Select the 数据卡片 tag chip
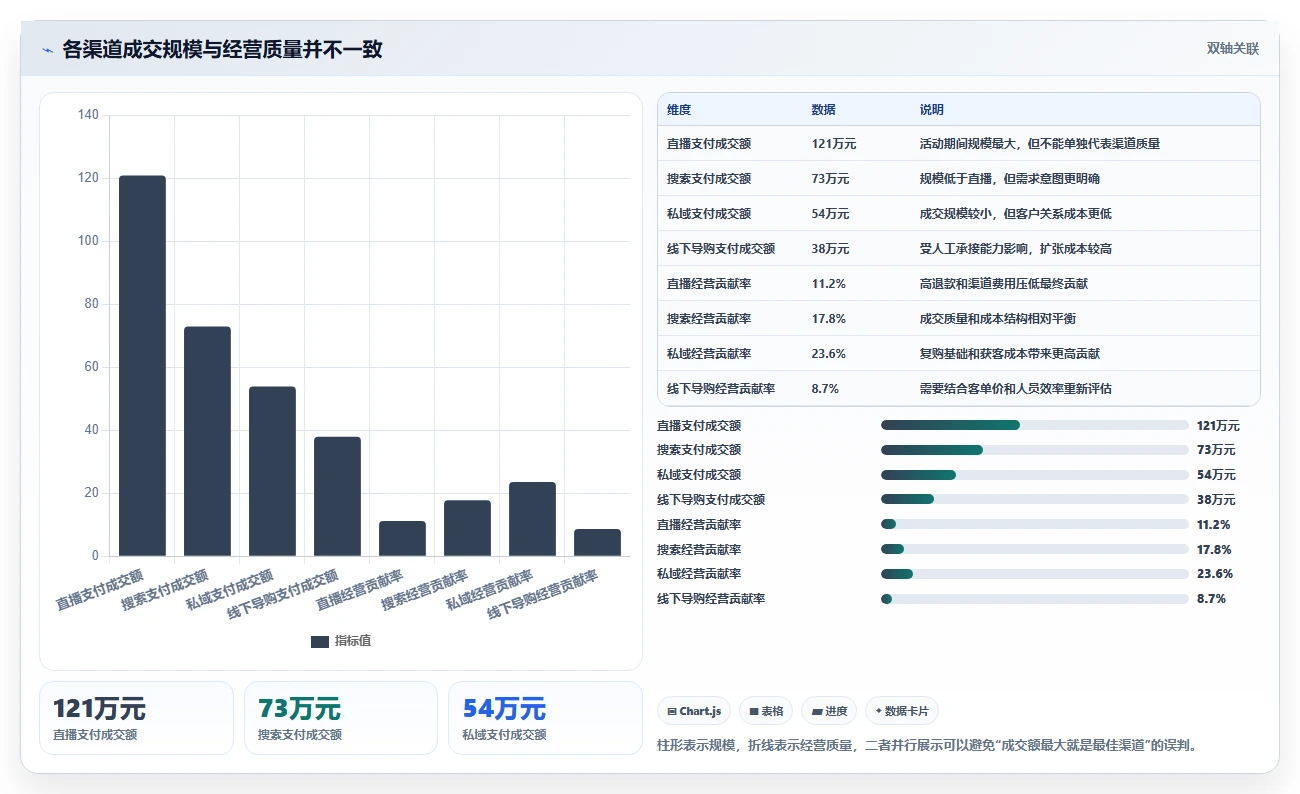 coord(902,711)
